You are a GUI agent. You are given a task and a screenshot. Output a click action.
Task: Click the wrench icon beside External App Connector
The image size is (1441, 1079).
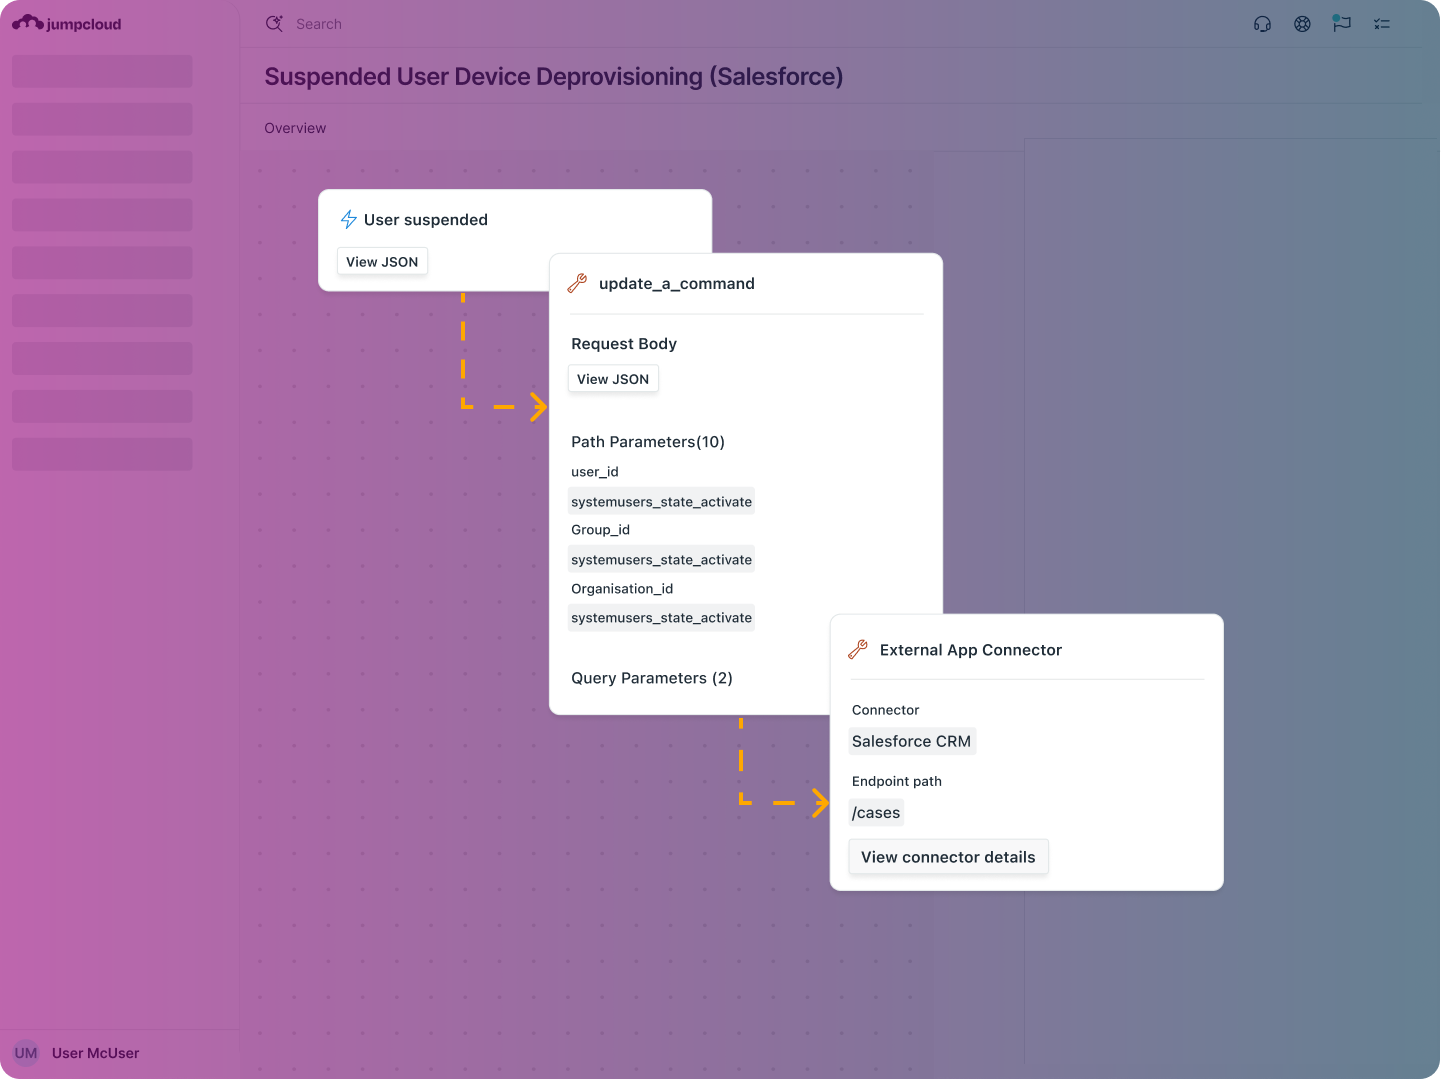point(858,649)
